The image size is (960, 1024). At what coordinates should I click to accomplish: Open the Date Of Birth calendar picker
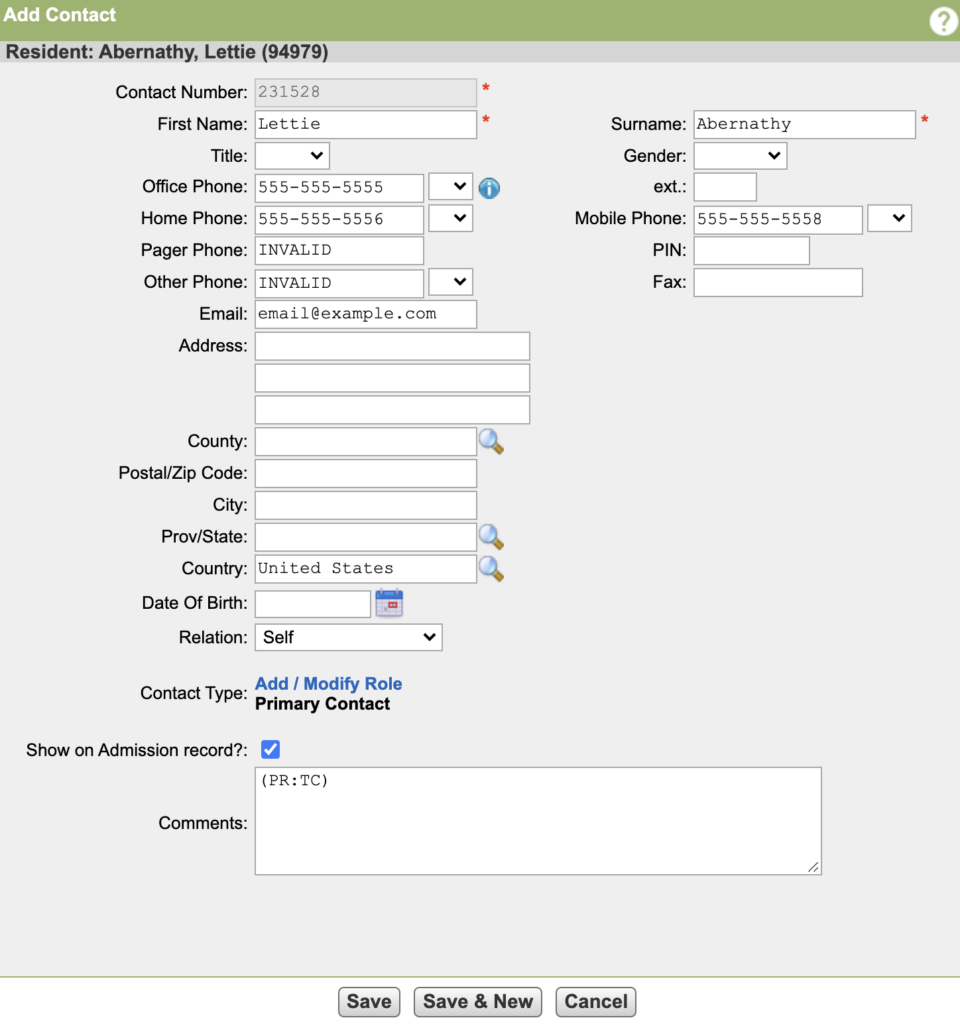click(x=388, y=603)
